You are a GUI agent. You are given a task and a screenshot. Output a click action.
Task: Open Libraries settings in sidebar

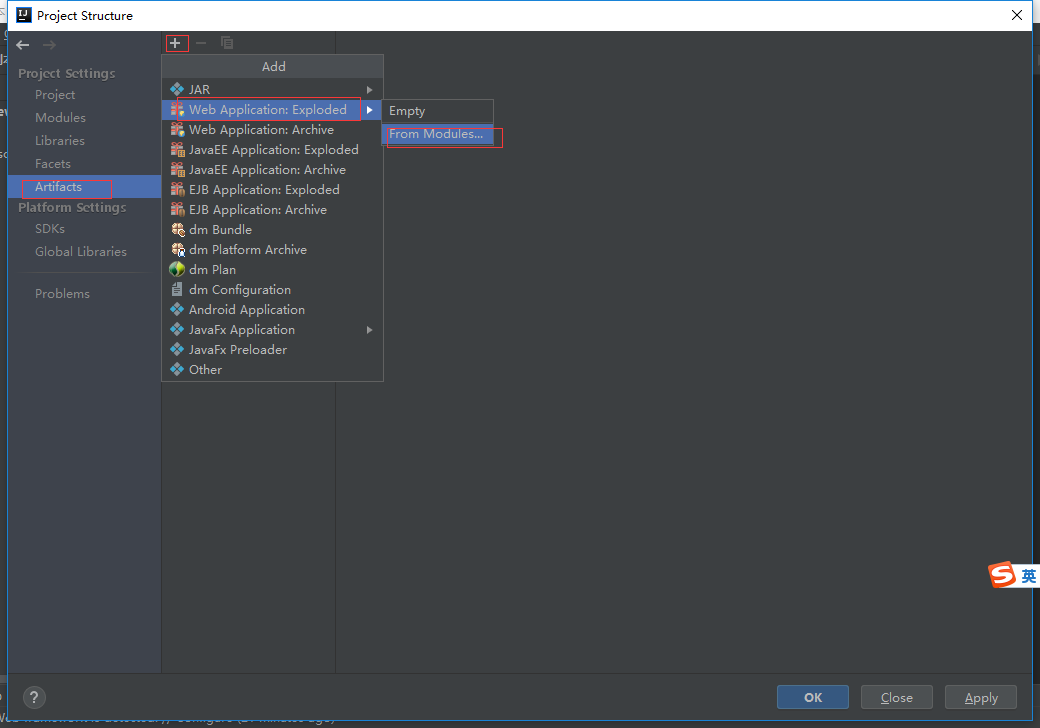[x=60, y=141]
